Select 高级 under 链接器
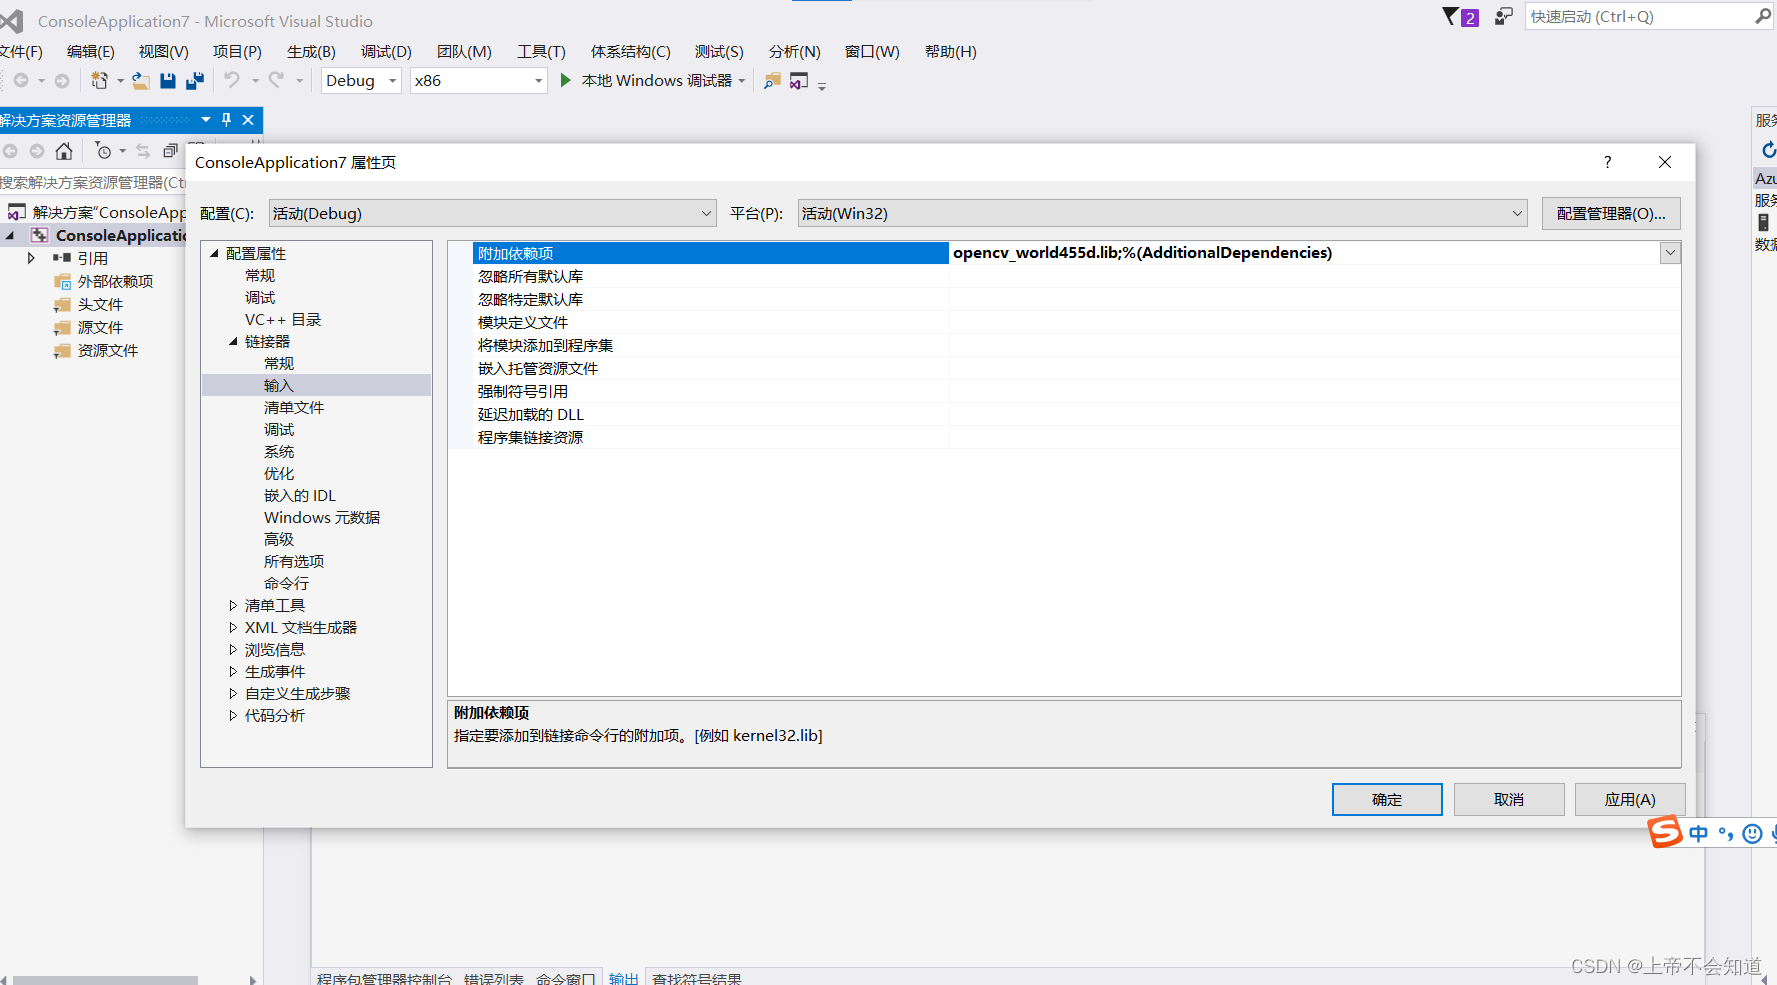This screenshot has height=985, width=1777. (x=279, y=540)
